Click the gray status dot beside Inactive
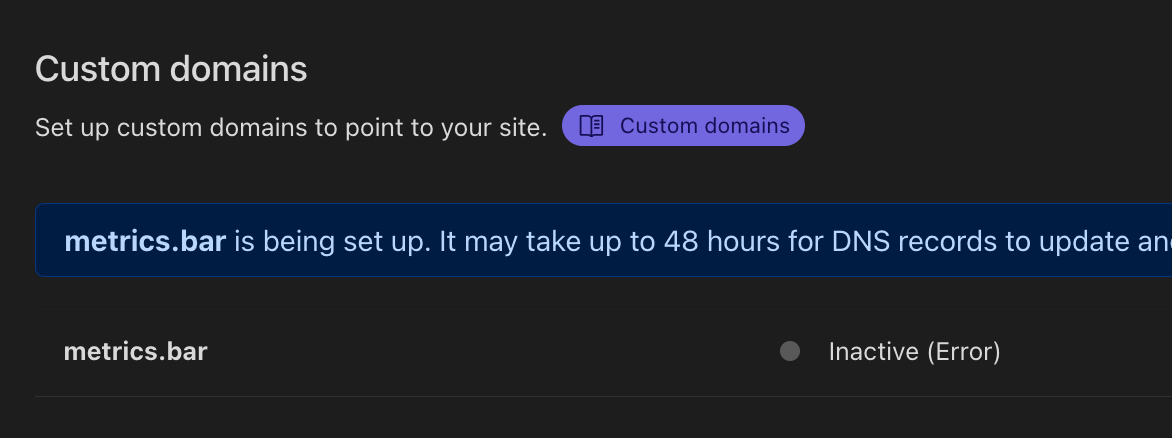 (x=790, y=351)
